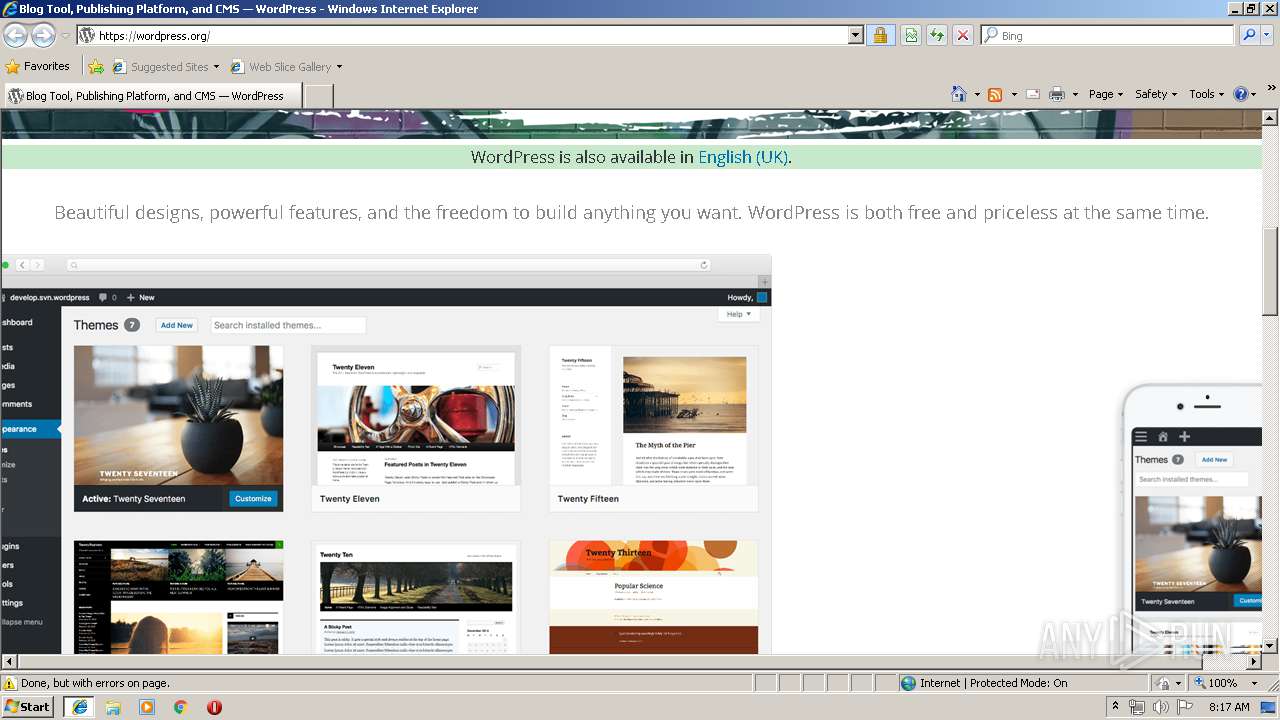This screenshot has height=720, width=1280.
Task: Open a new blank tab
Action: pyautogui.click(x=318, y=96)
